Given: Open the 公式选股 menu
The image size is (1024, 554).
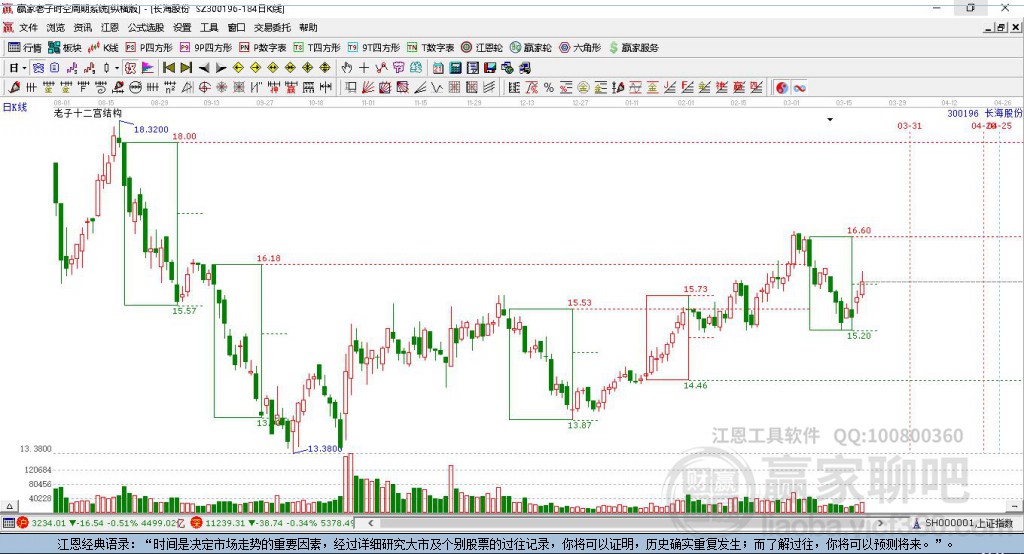Looking at the screenshot, I should point(146,27).
